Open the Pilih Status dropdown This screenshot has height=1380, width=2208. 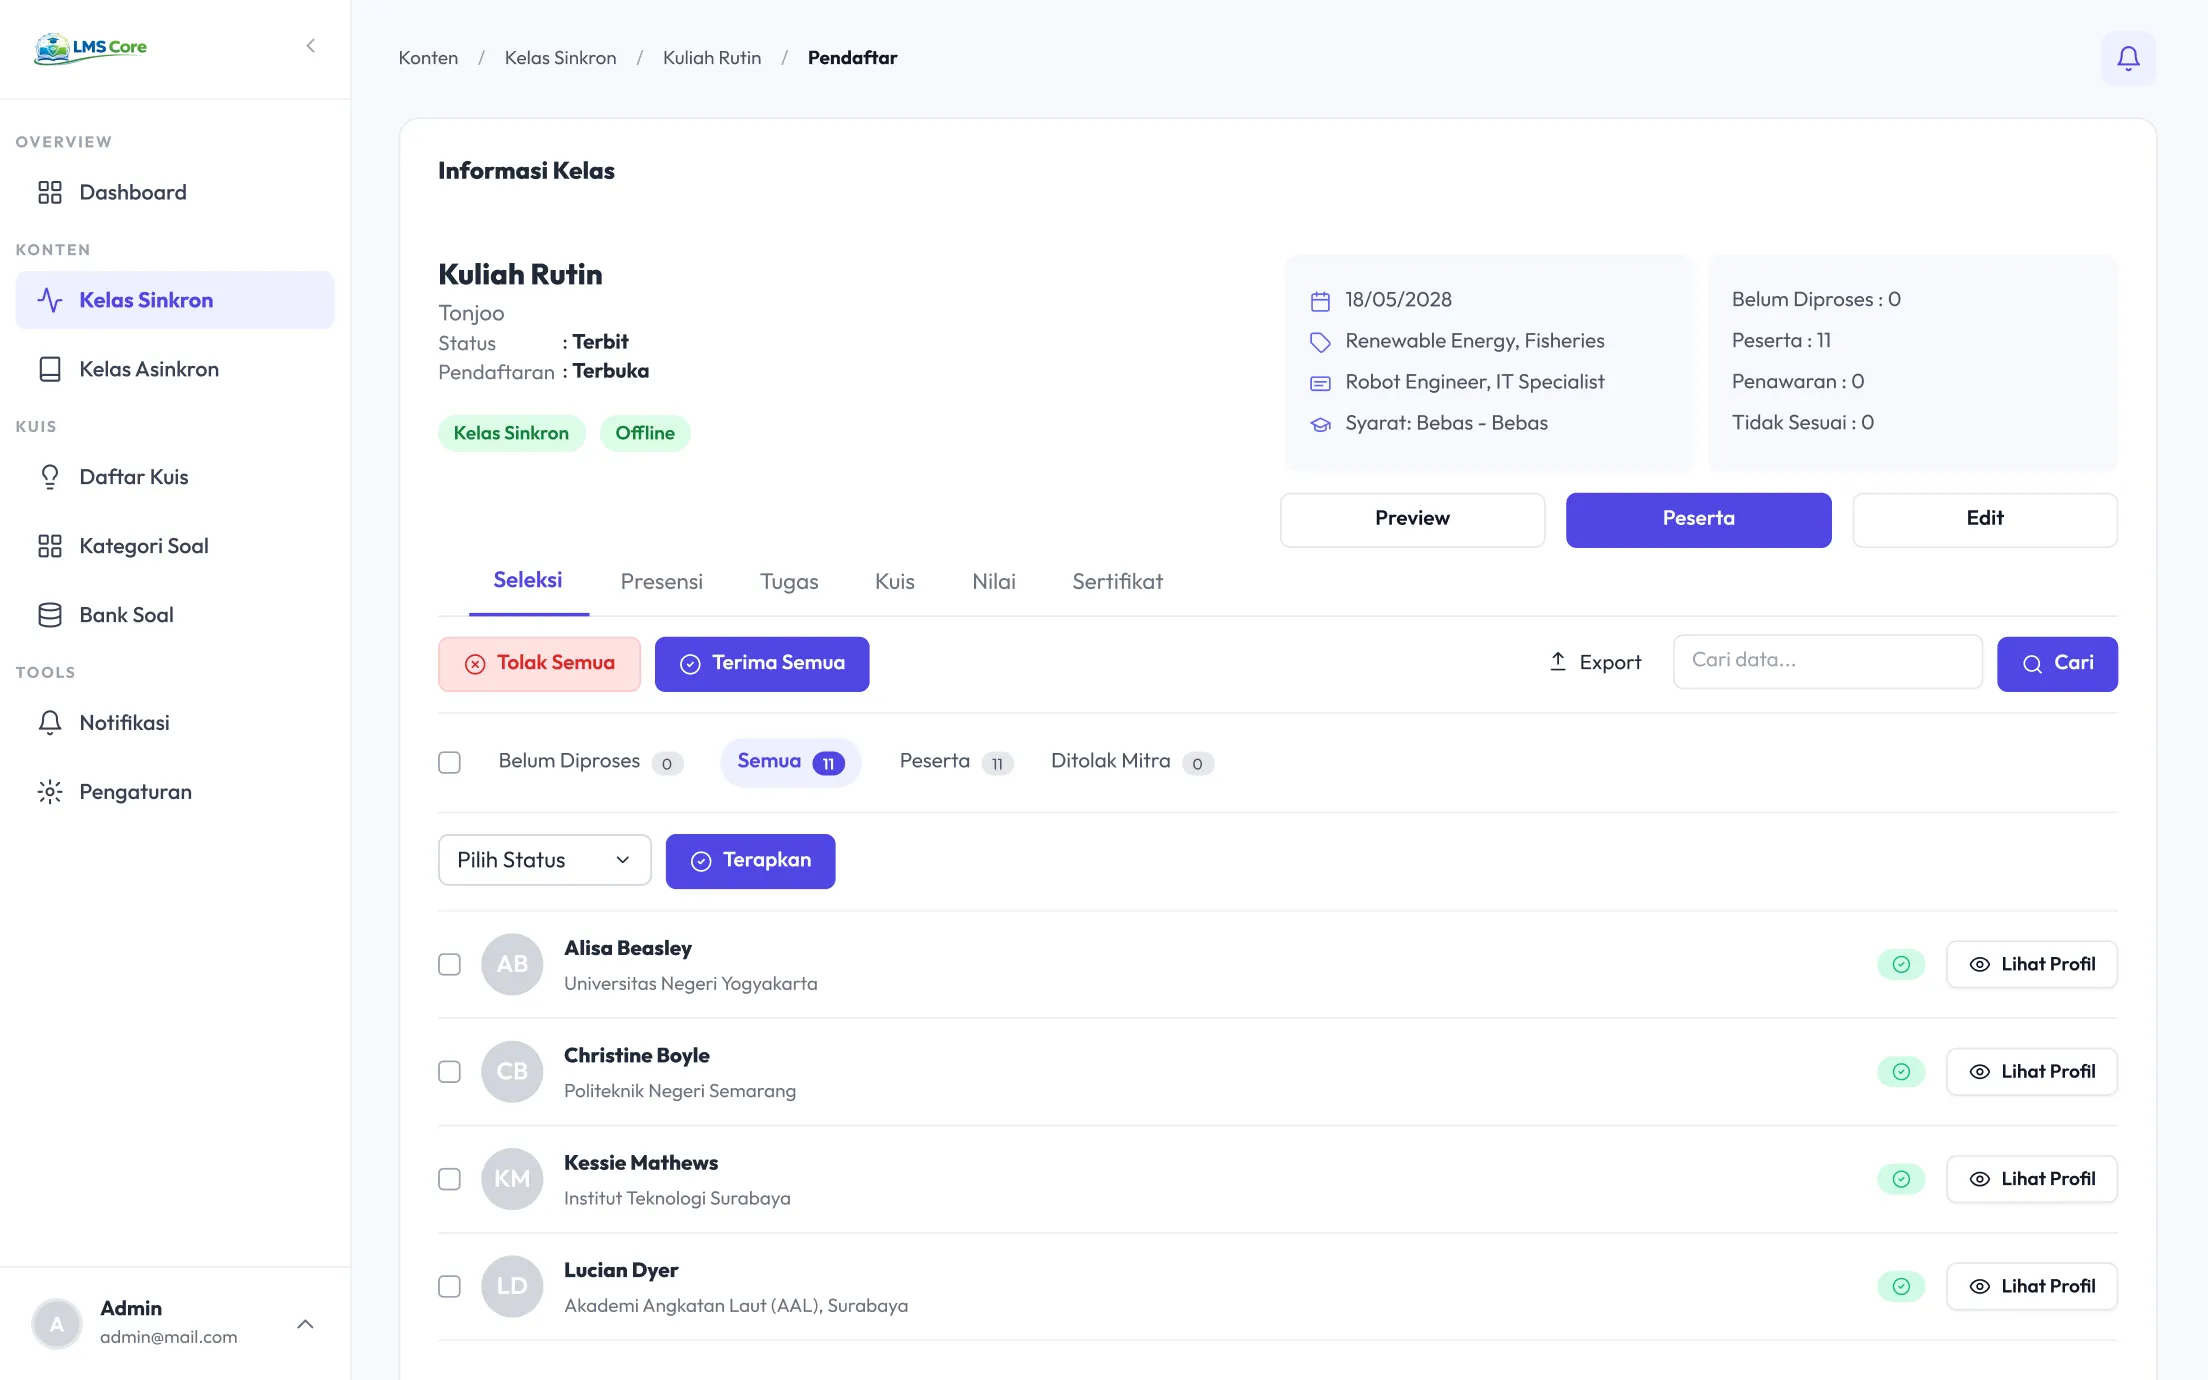tap(544, 860)
